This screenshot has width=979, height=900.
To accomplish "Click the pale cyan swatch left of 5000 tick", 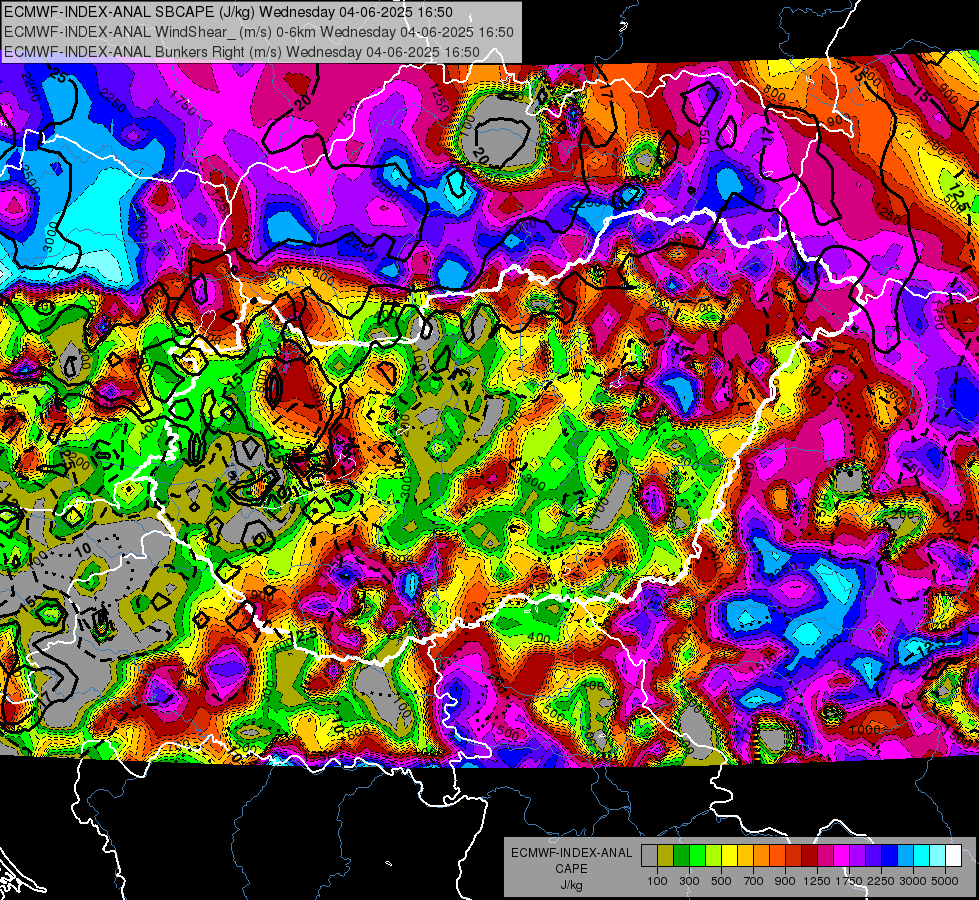I will click(x=938, y=856).
